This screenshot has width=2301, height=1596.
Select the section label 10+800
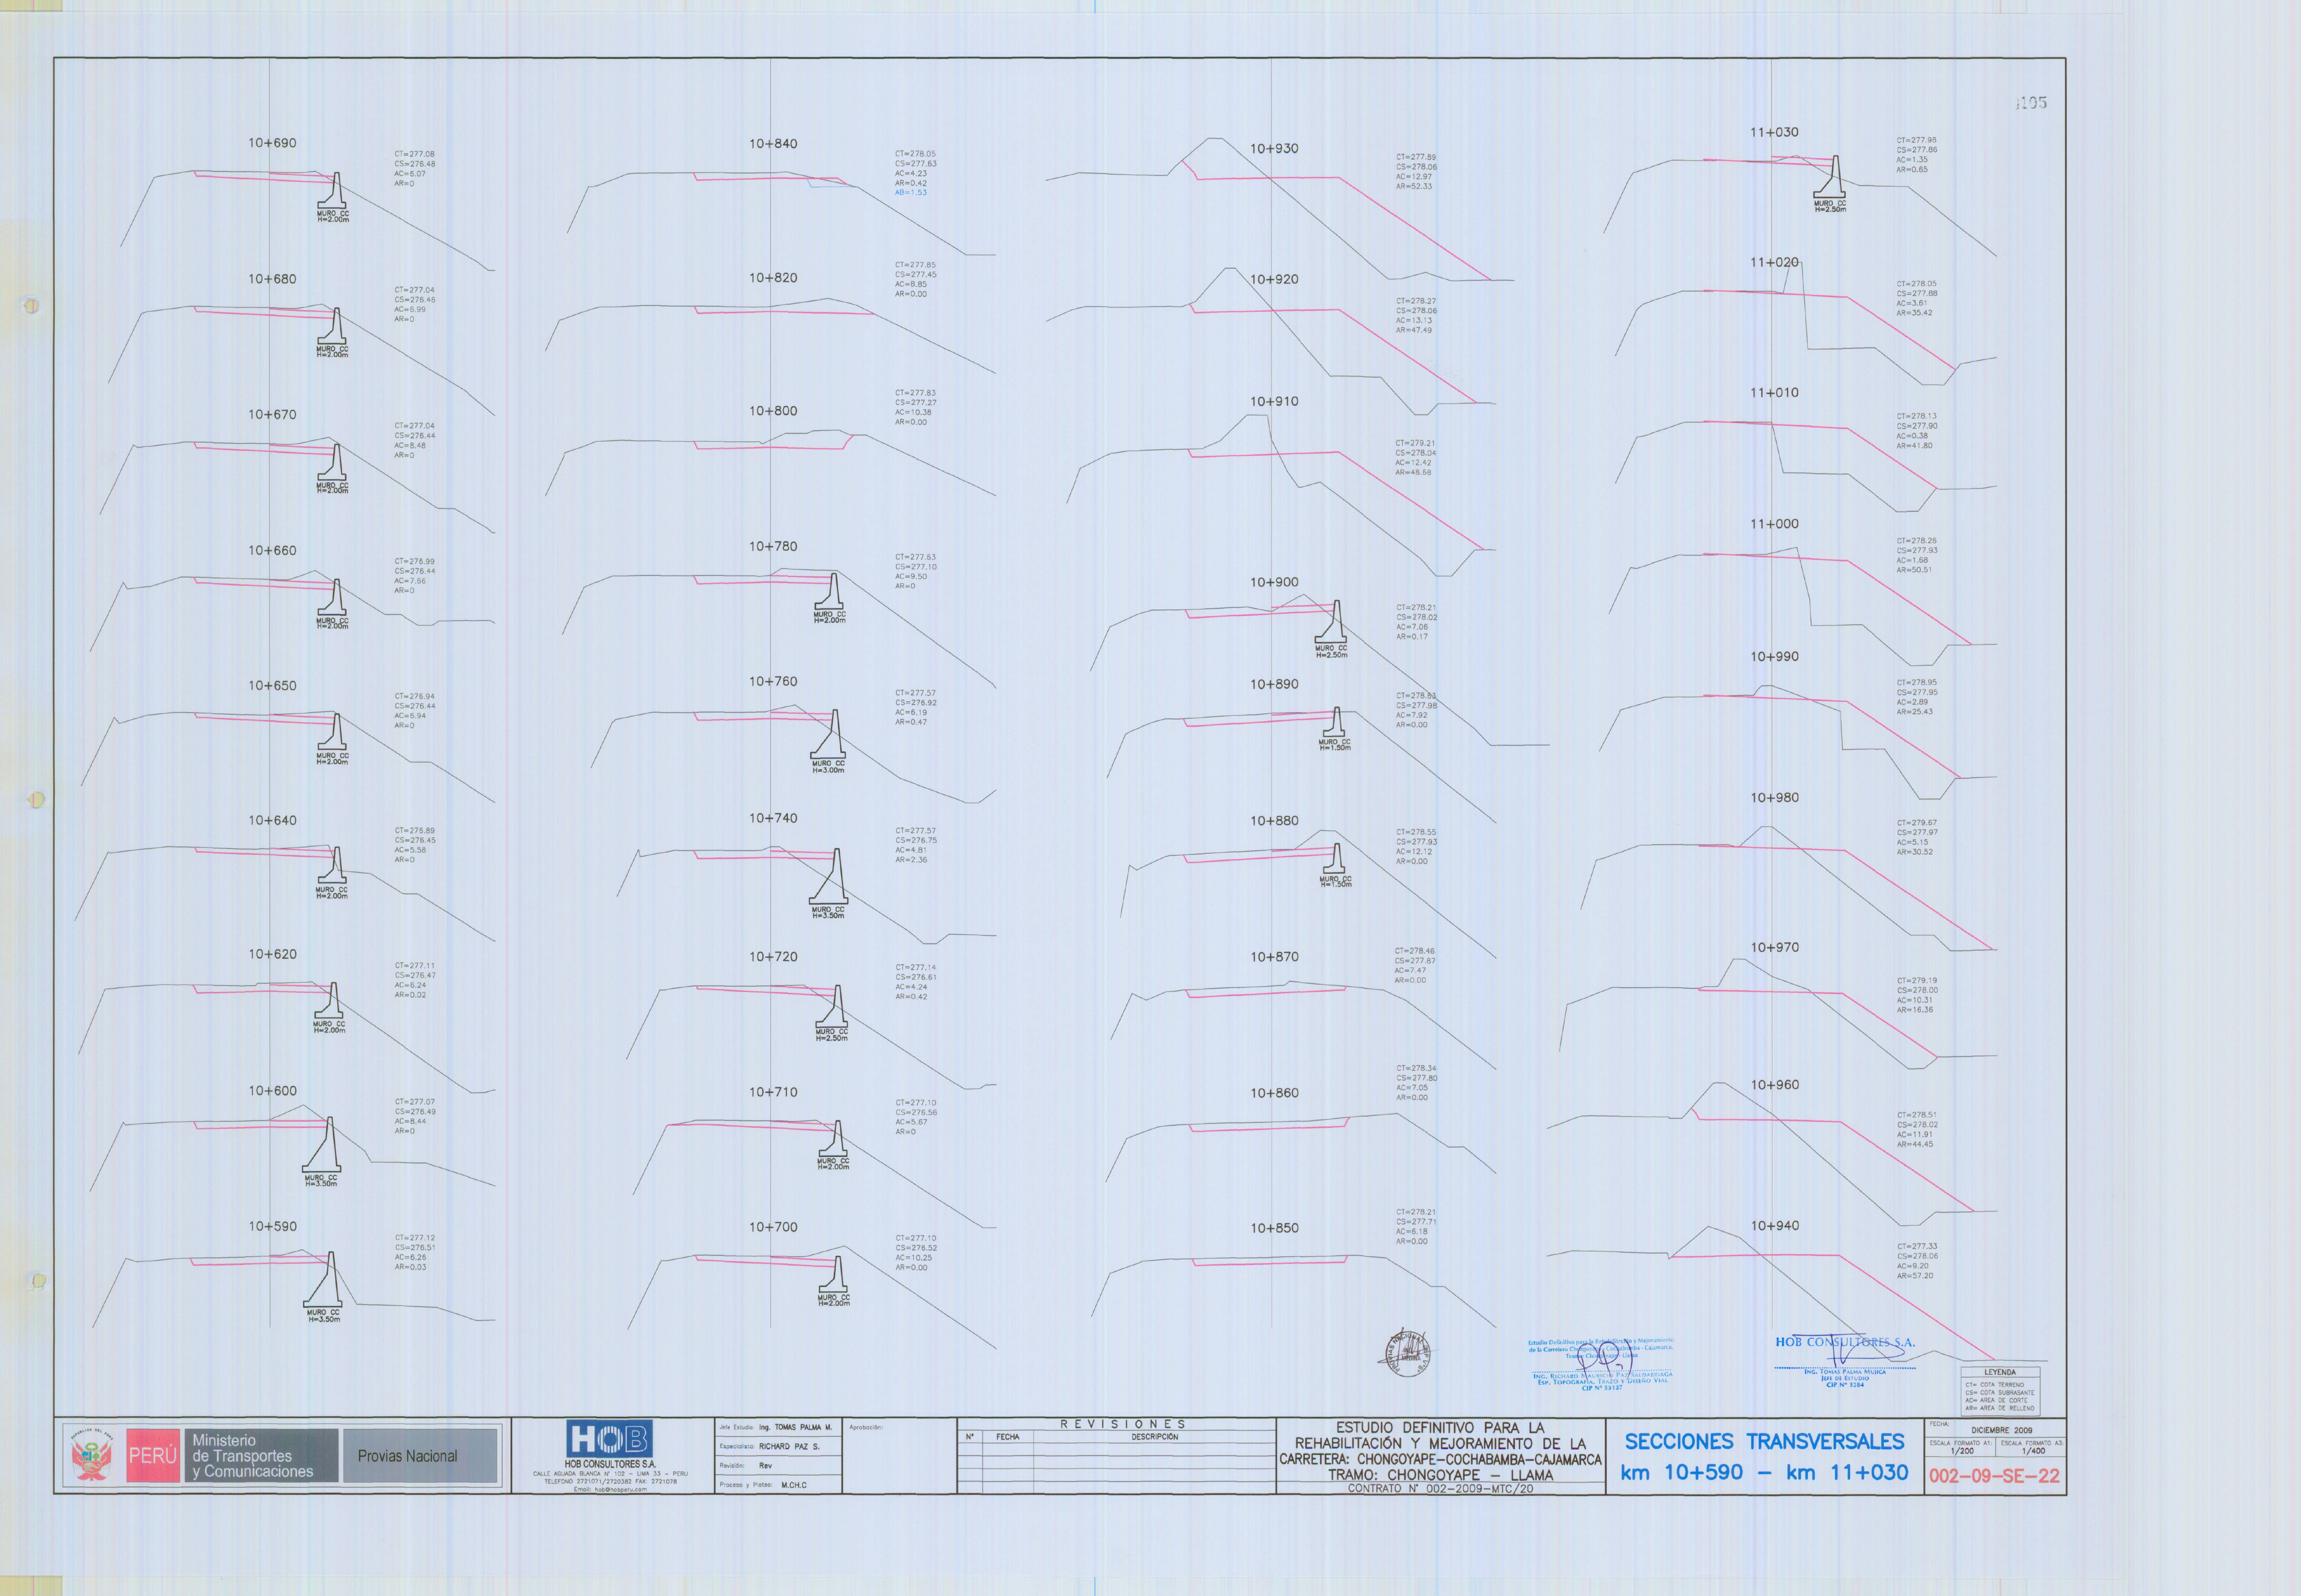point(773,411)
